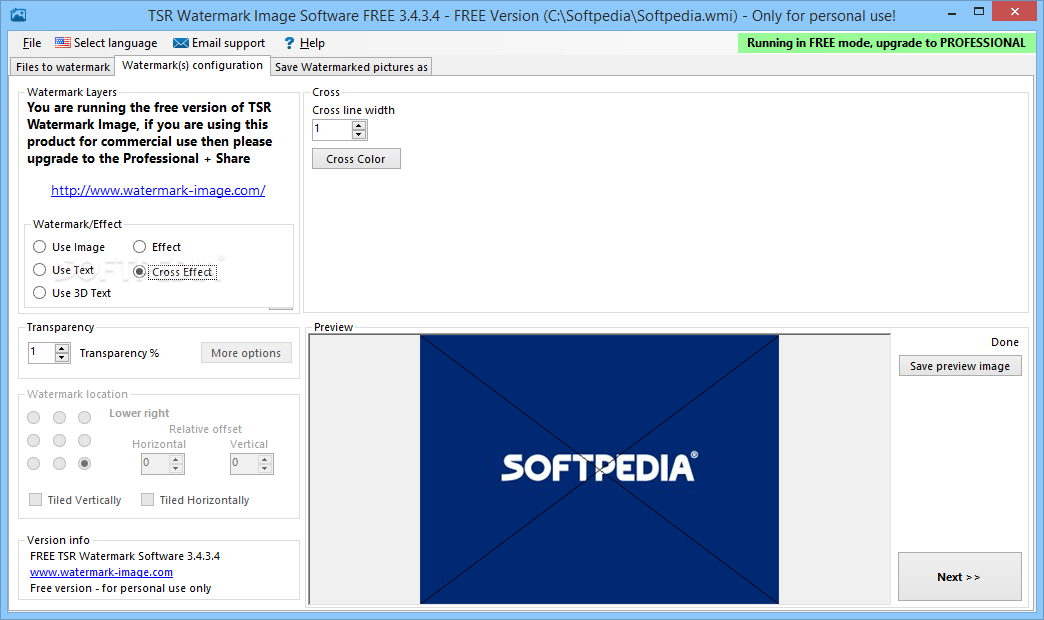
Task: Click the app icon in title bar
Action: point(18,14)
